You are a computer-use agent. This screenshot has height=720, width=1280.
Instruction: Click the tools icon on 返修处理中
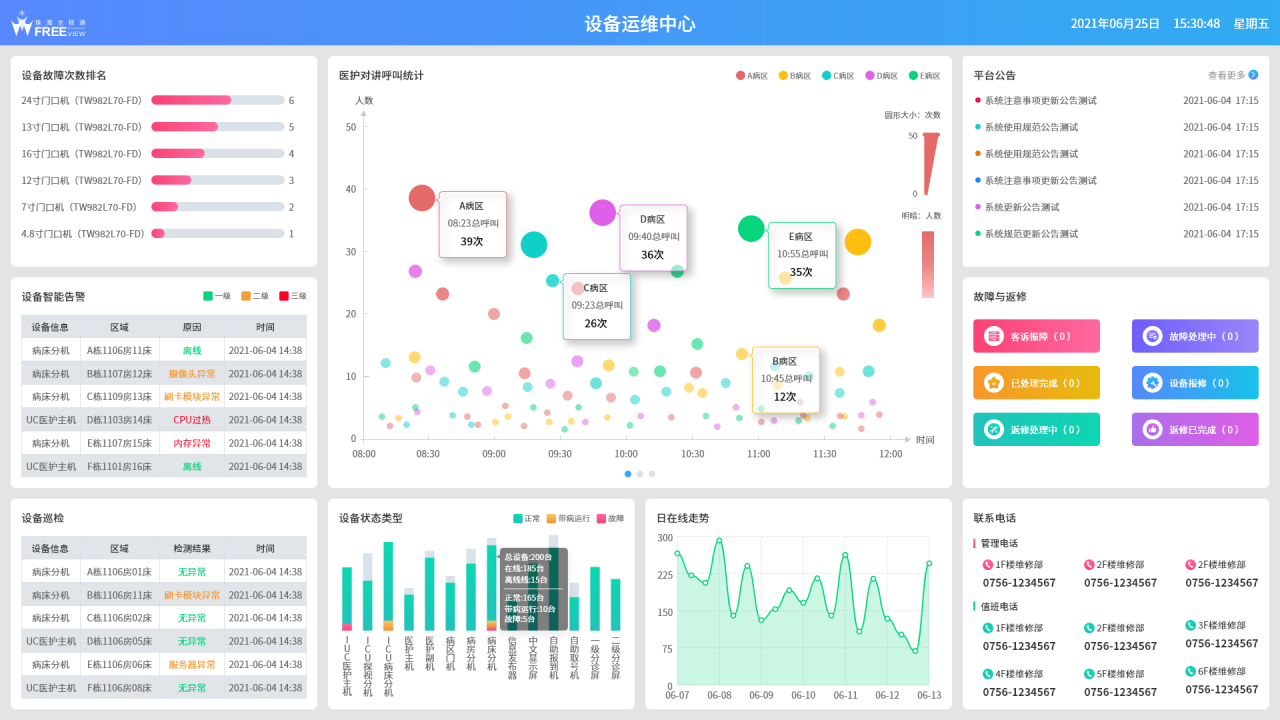[x=994, y=430]
